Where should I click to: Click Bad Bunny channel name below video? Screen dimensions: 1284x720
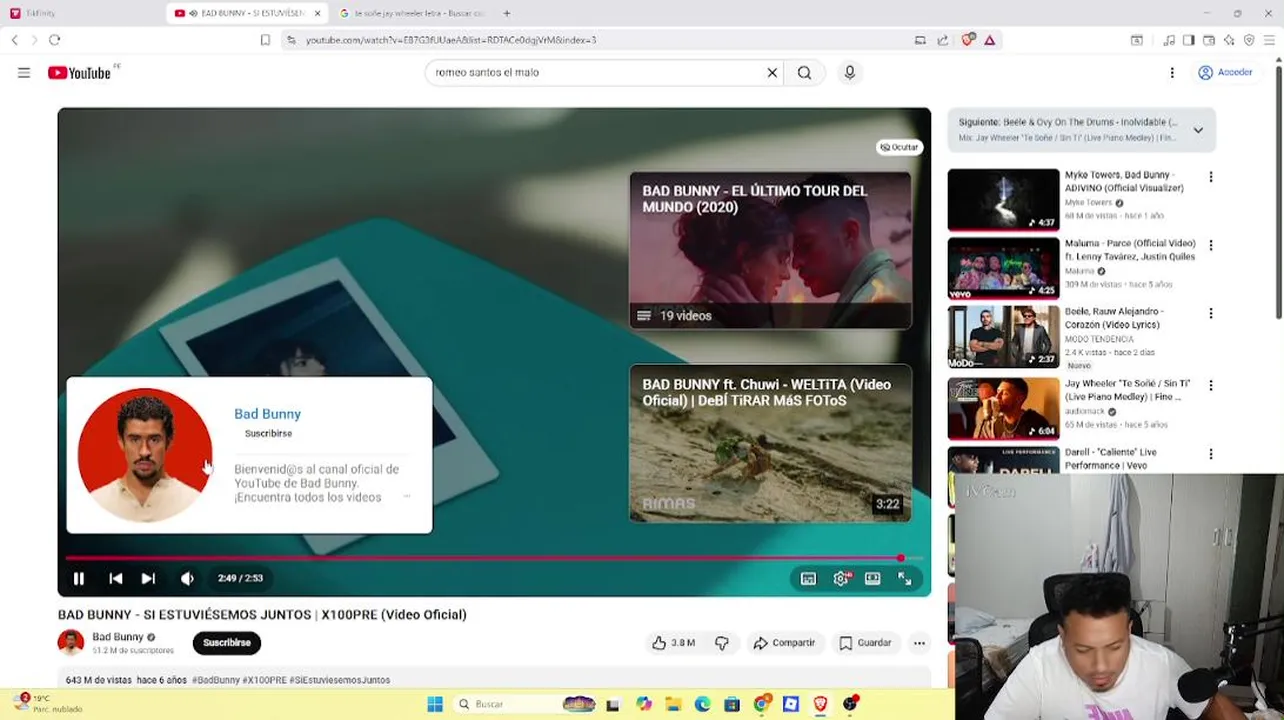118,637
